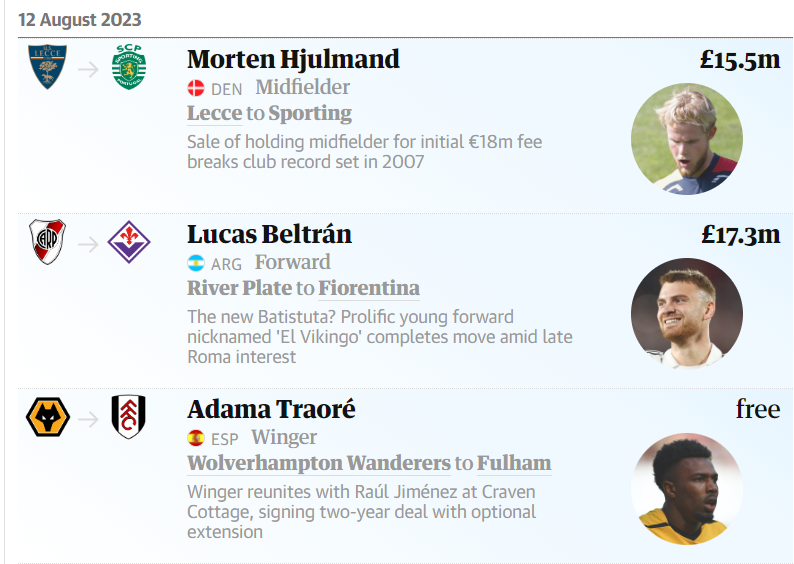Click the Spain flag icon

(196, 438)
